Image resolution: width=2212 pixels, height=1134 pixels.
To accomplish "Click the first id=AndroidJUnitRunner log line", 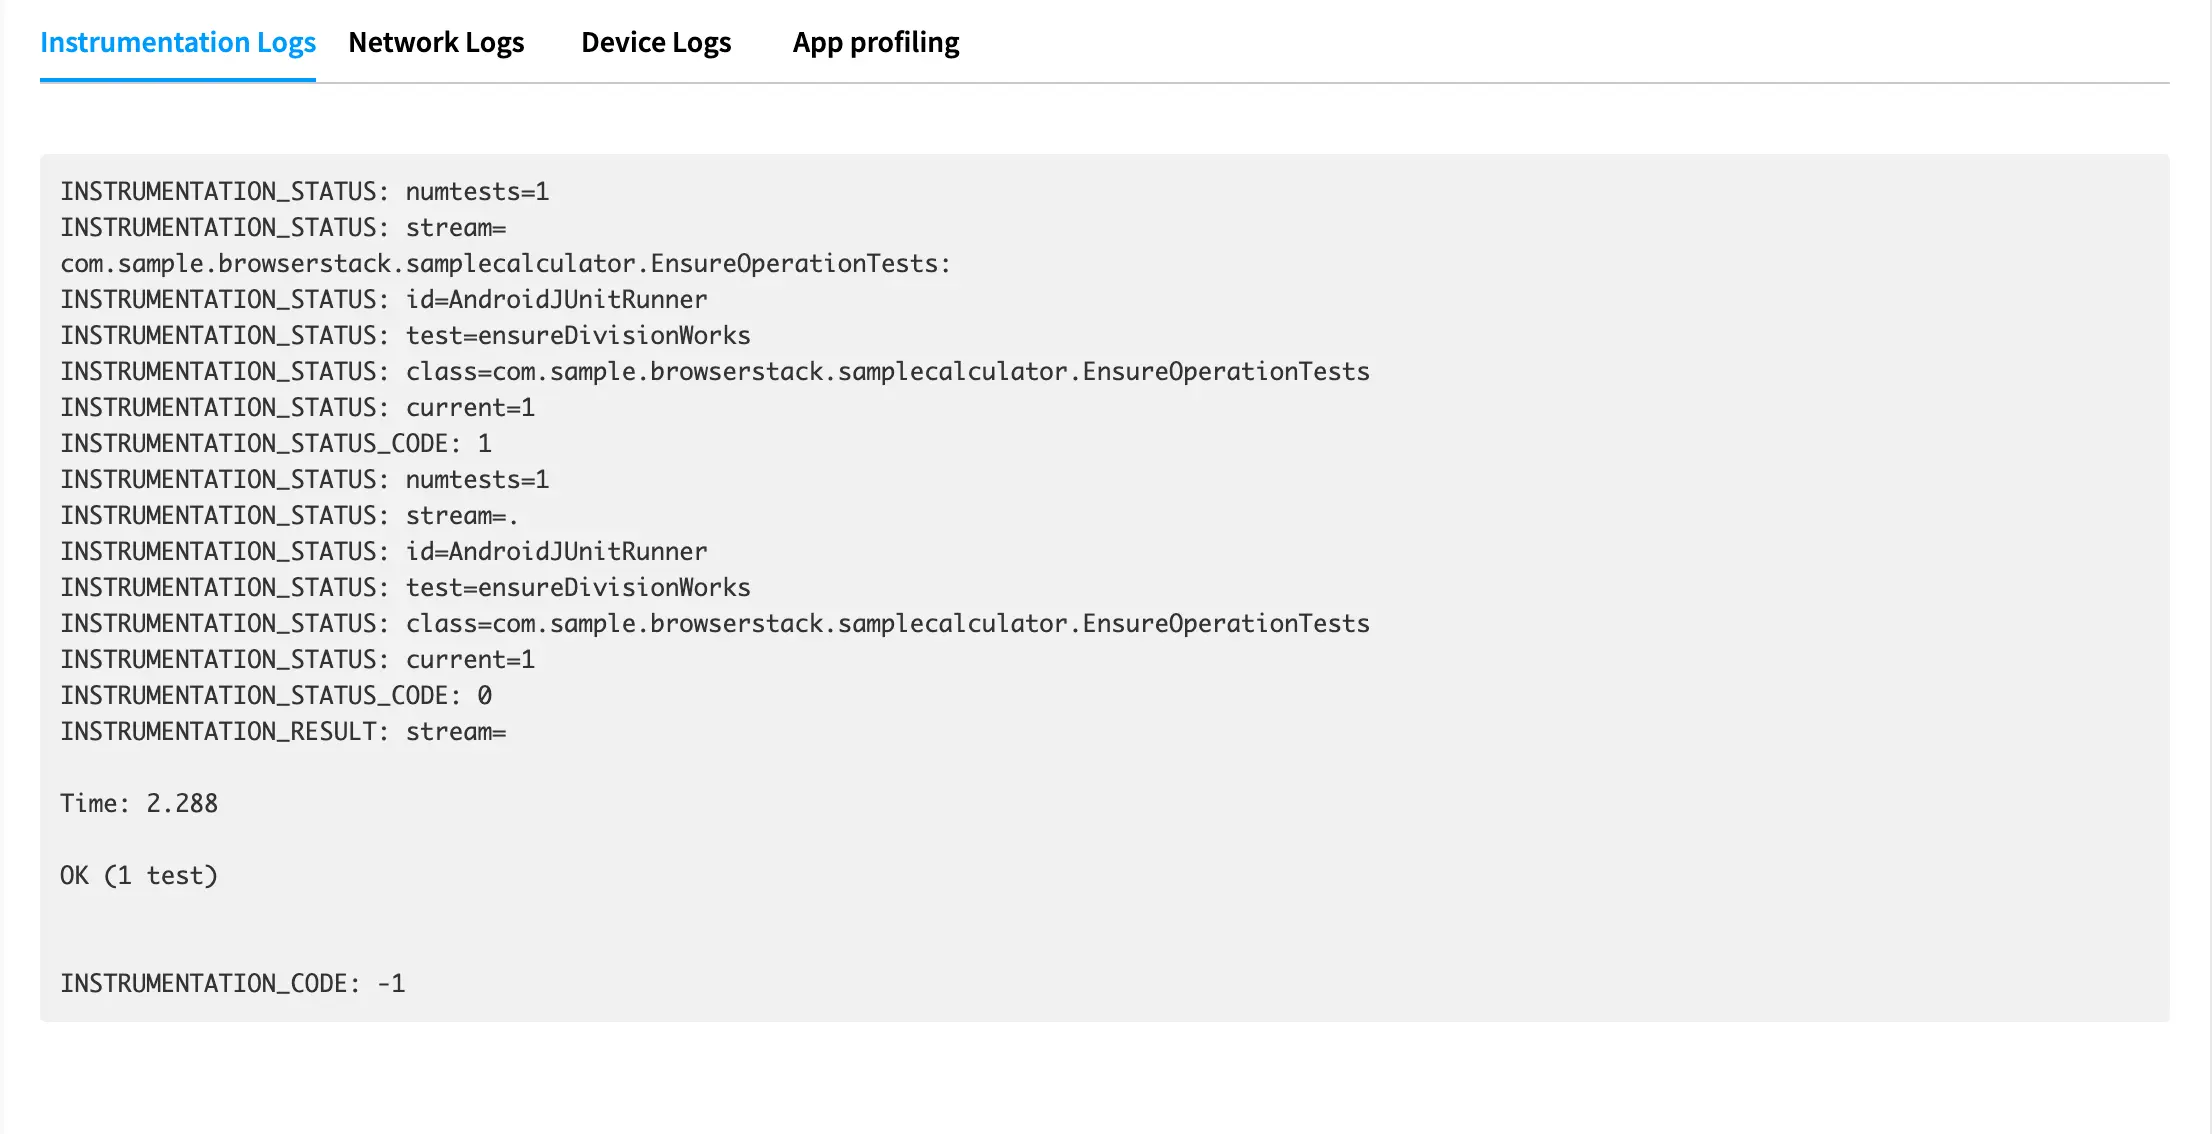I will point(383,300).
